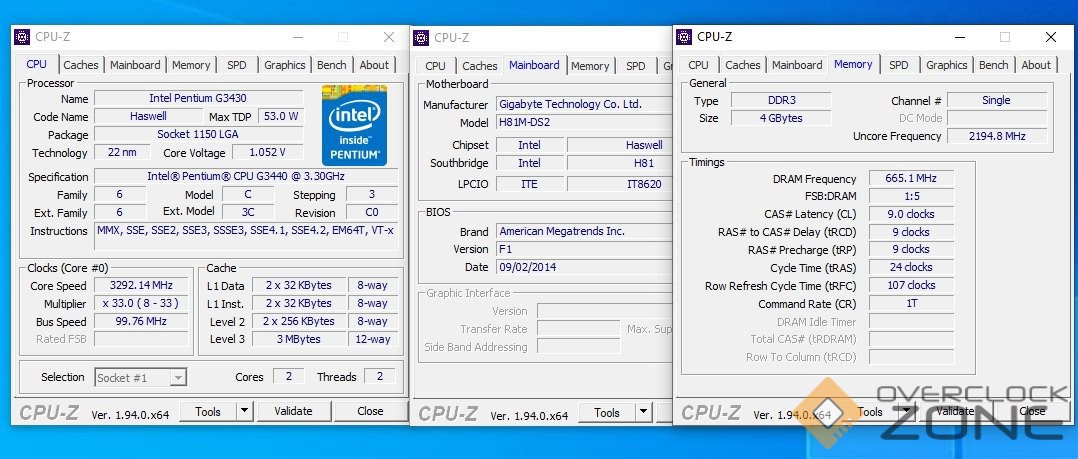
Task: Click the Southbridge value 'H81'
Action: [621, 164]
